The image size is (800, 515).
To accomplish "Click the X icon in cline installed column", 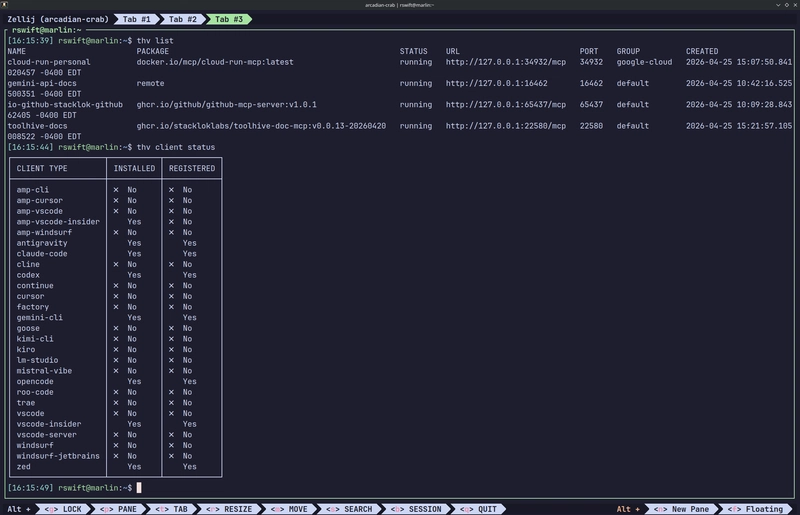I will click(116, 264).
